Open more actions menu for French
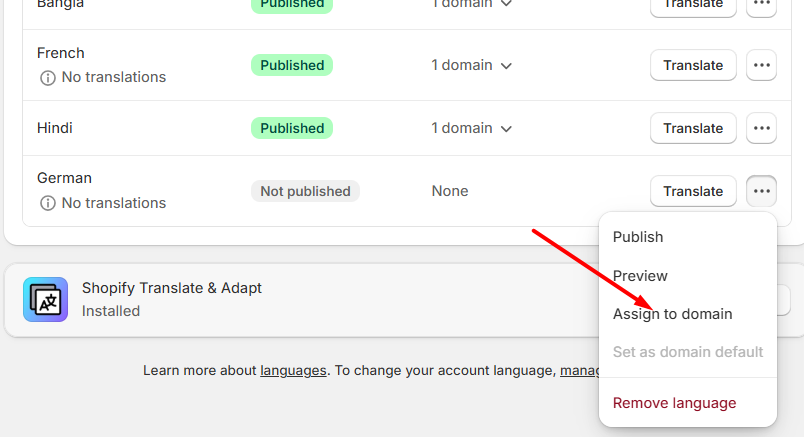This screenshot has height=437, width=804. coord(761,65)
